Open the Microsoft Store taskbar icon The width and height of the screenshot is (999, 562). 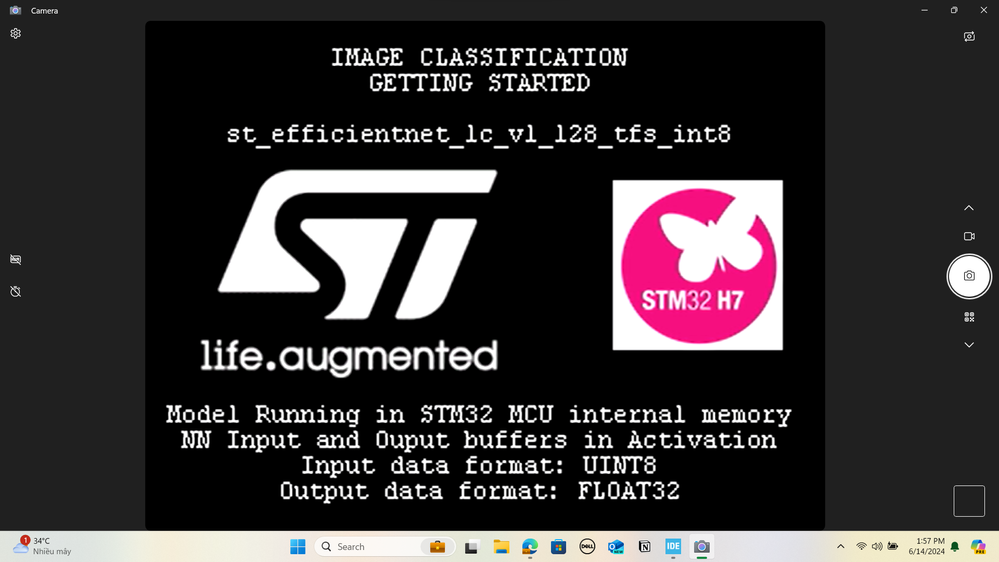tap(559, 547)
